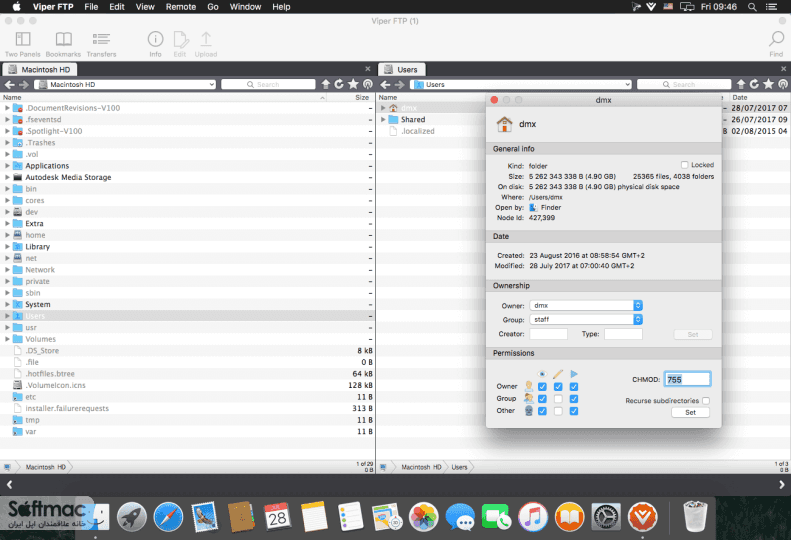Click Bonjour icon in left panel

pos(368,84)
